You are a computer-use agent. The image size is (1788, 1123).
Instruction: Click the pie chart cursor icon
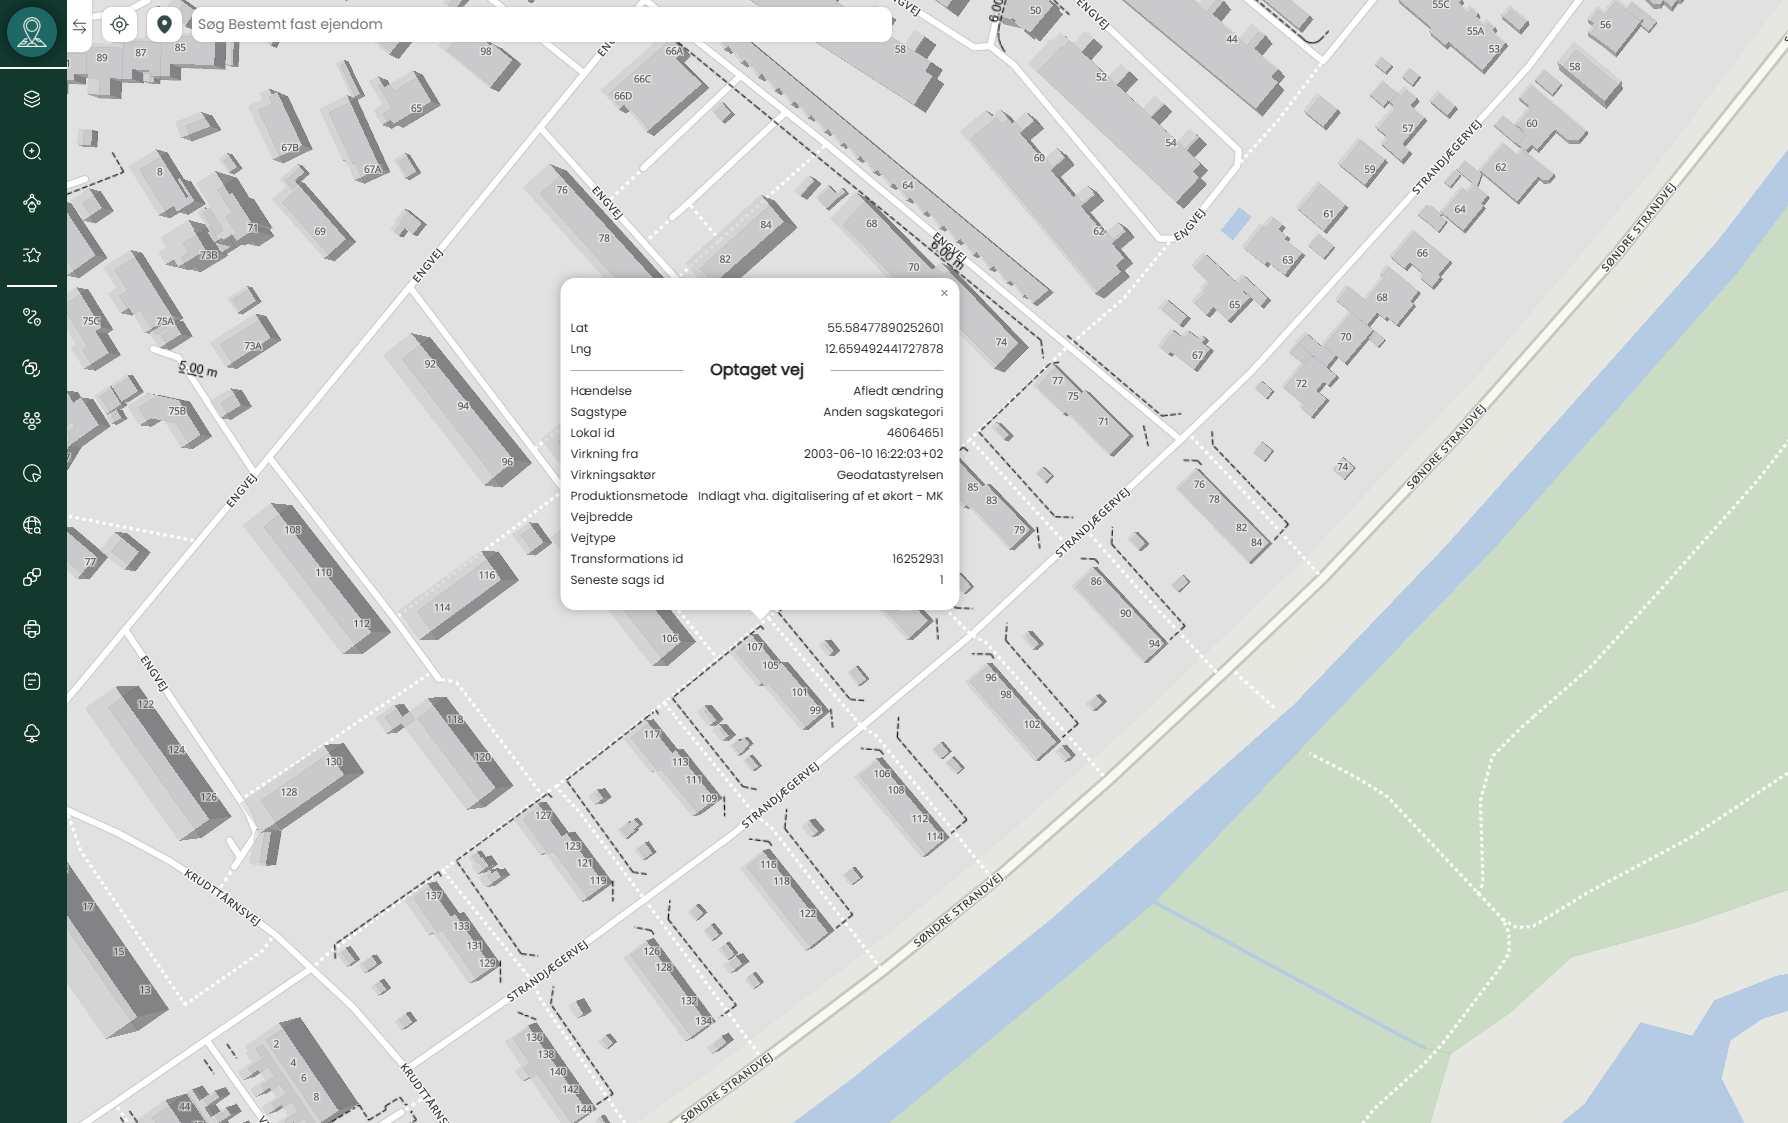pyautogui.click(x=32, y=473)
